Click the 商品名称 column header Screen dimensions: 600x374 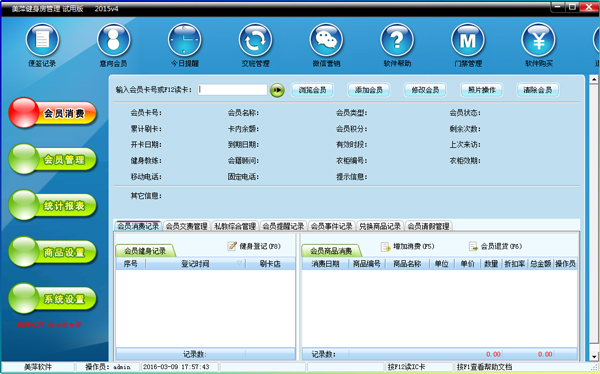point(407,264)
